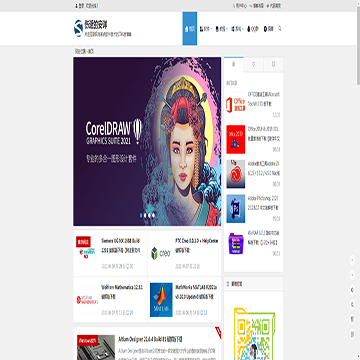The width and height of the screenshot is (360, 360).
Task: Select the blue Home tab in the navigation
Action: [x=190, y=29]
